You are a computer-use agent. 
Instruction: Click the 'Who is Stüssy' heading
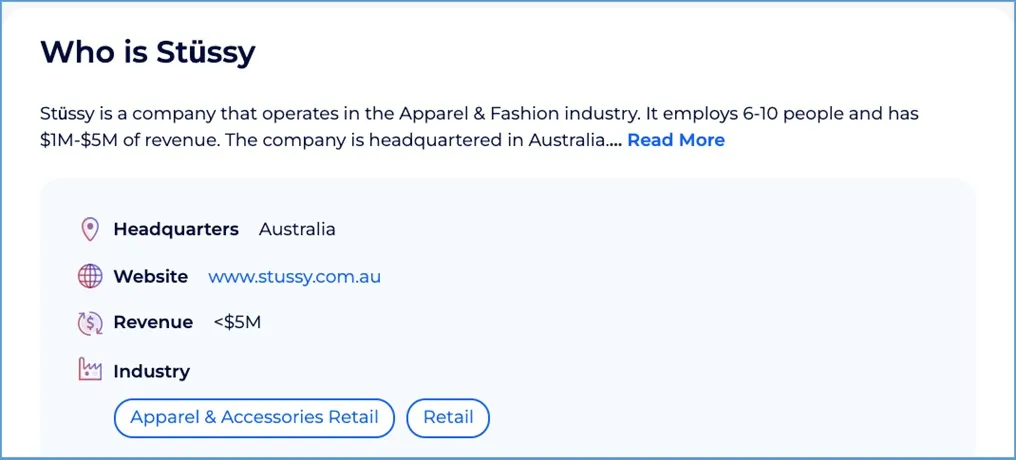tap(148, 52)
